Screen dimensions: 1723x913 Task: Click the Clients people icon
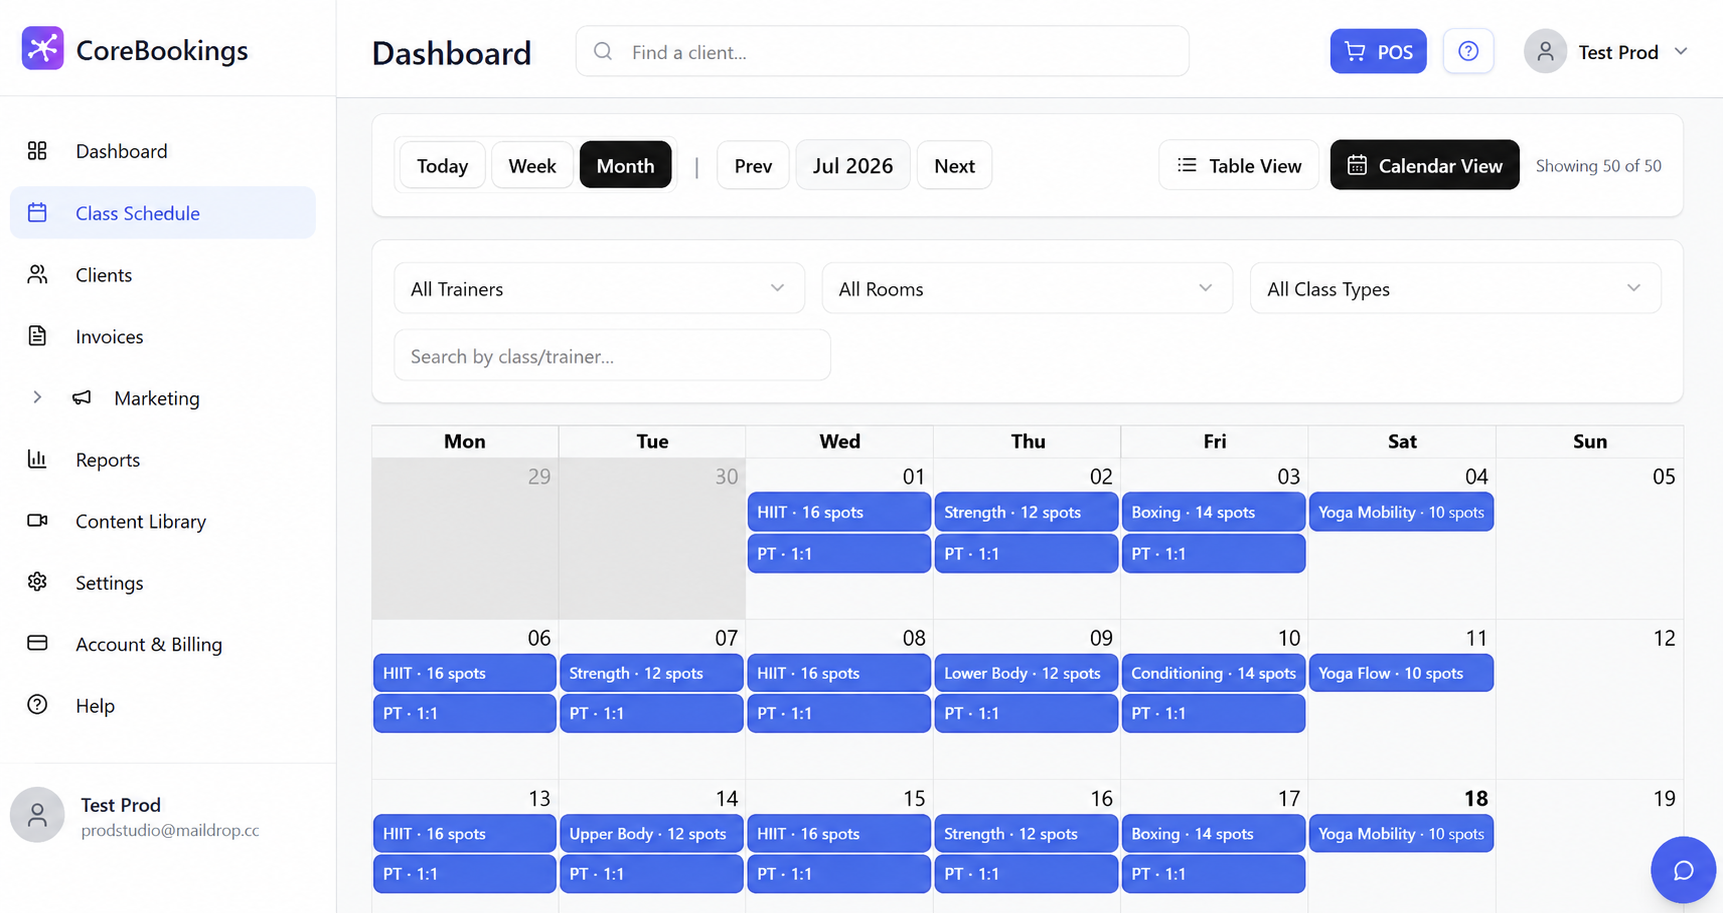pos(37,274)
